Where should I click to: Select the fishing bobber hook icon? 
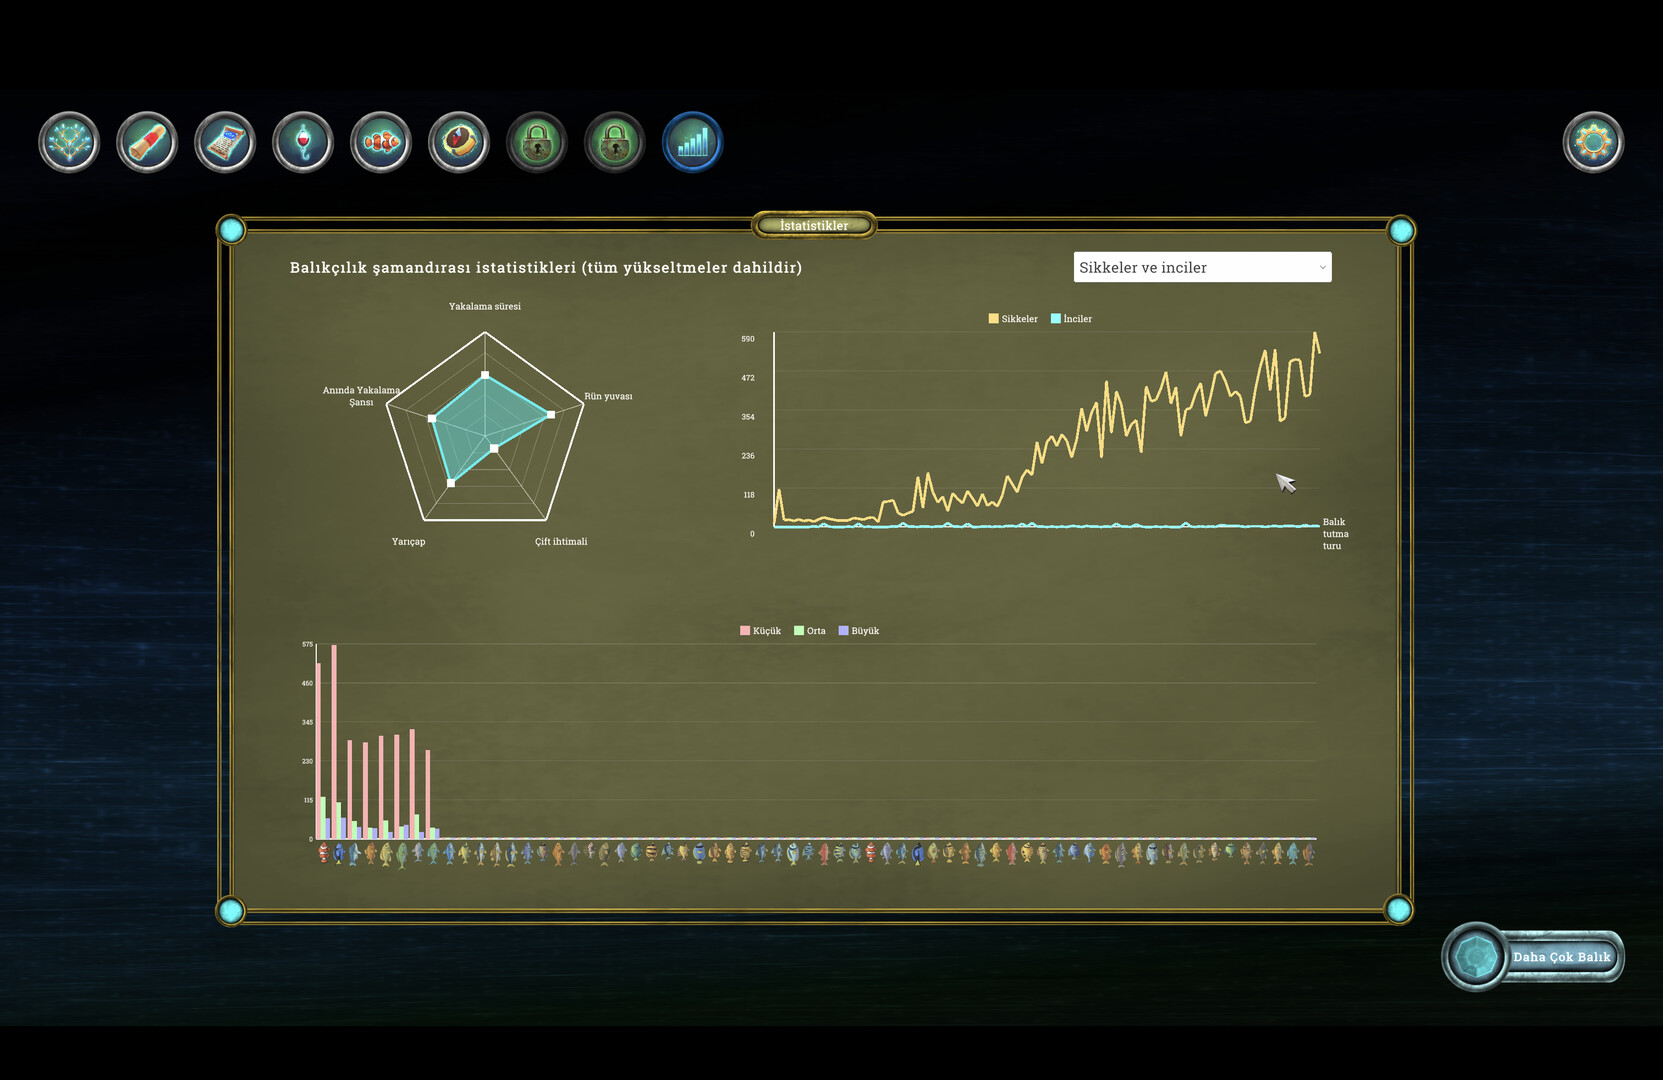pyautogui.click(x=303, y=142)
